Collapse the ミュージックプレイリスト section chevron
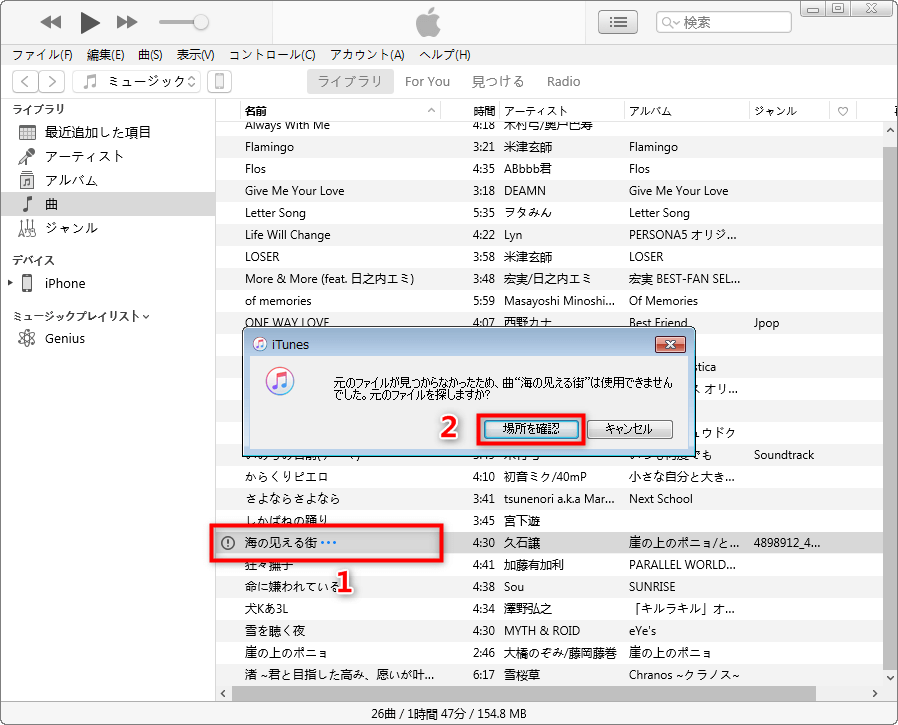The width and height of the screenshot is (898, 725). click(146, 317)
